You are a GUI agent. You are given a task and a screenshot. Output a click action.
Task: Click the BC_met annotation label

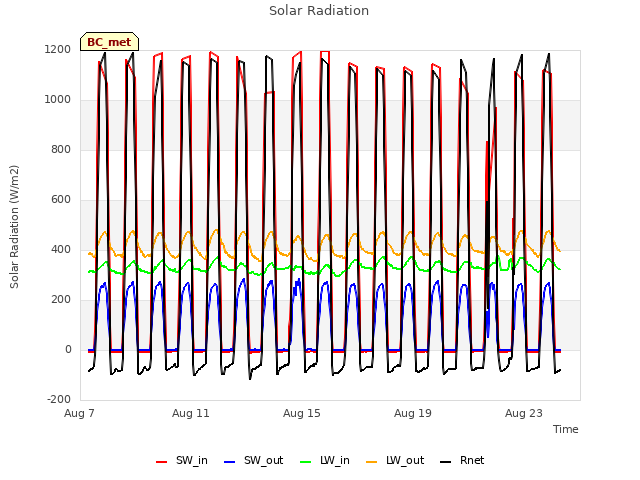click(x=109, y=42)
